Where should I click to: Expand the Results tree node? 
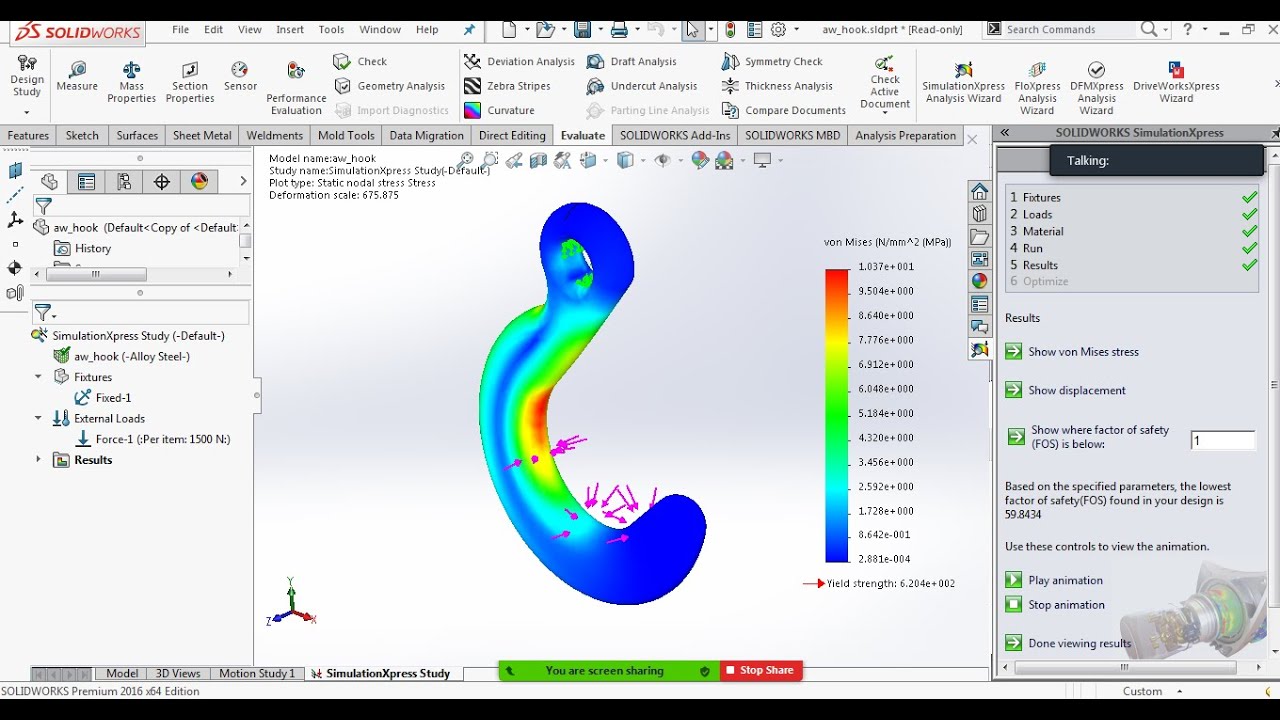pos(39,460)
